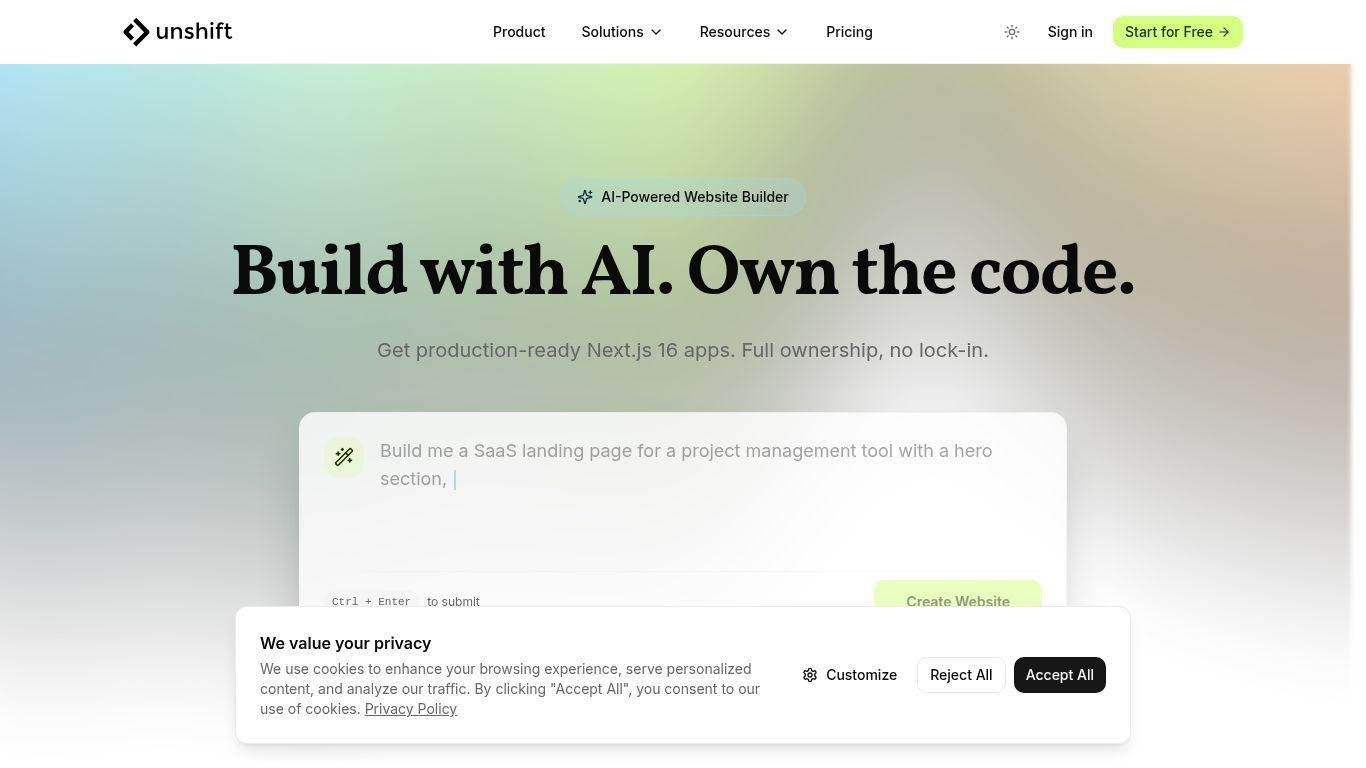Click the gear icon beside Customize
The image size is (1366, 768).
[x=810, y=675]
